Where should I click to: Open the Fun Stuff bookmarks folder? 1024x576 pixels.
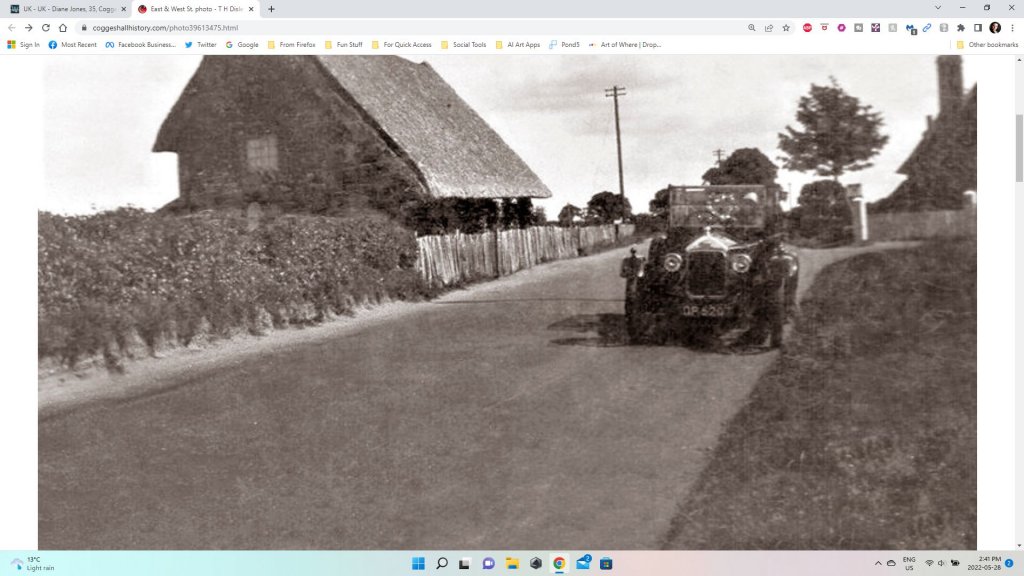pos(343,45)
